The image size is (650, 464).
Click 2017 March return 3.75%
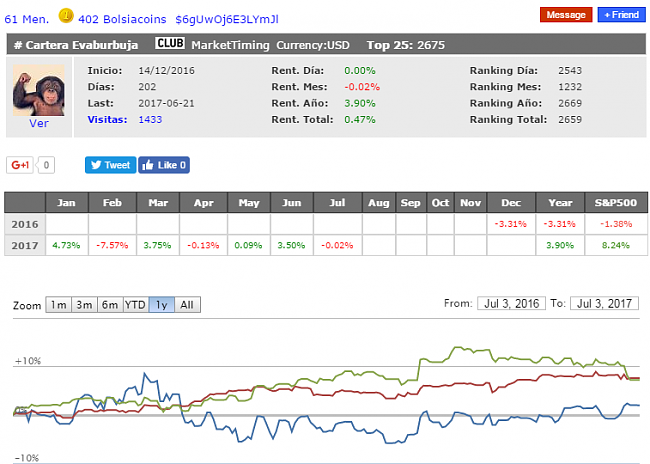point(158,245)
